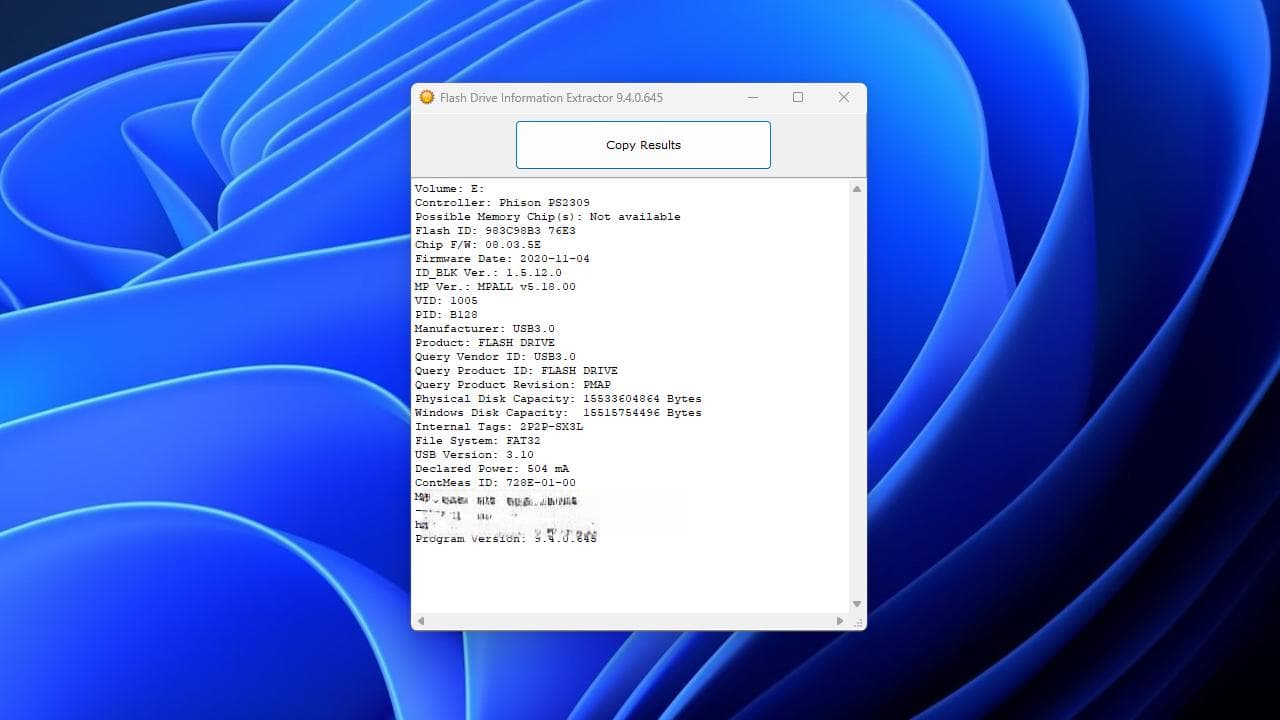
Task: Click the "Chip F/W: 08.03.5E" line
Action: point(478,244)
